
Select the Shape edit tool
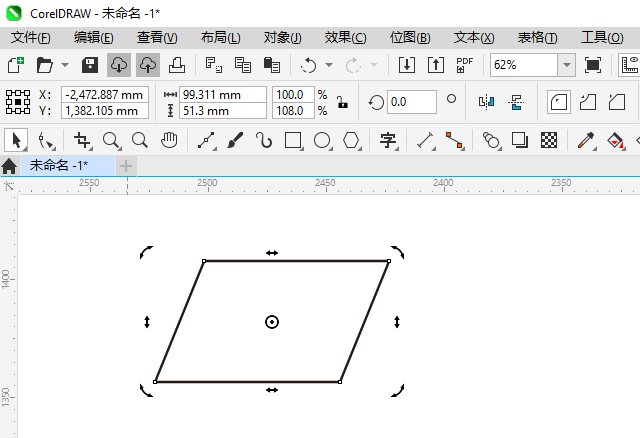point(45,140)
